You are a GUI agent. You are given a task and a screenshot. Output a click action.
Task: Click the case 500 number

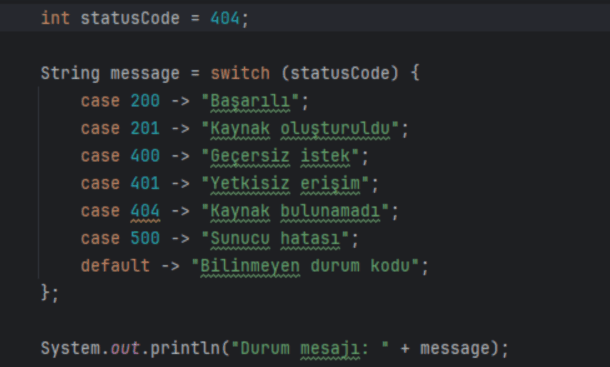pyautogui.click(x=145, y=239)
